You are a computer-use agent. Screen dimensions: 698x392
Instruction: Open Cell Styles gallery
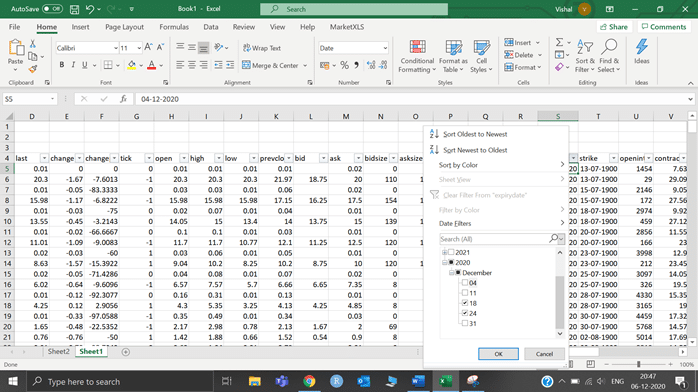point(481,57)
